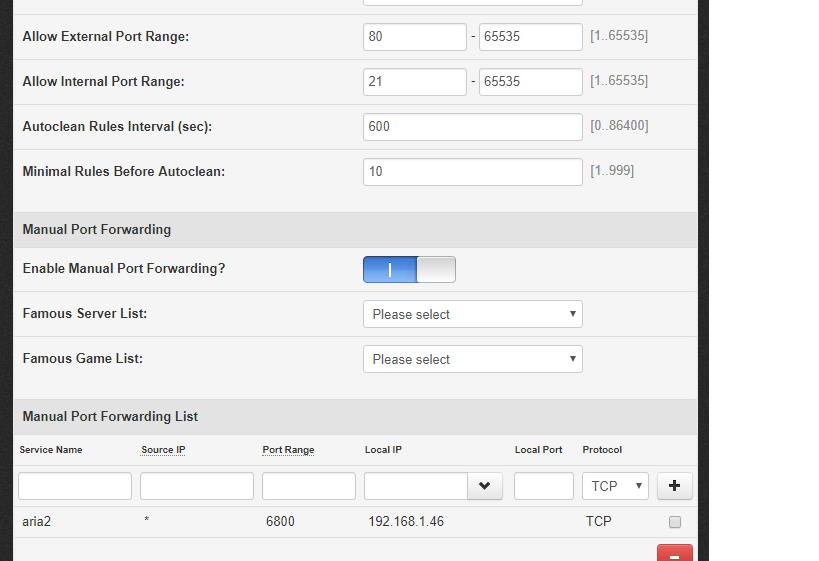Screen dimensions: 819x561
Task: Click the Source IP column header
Action: (163, 450)
